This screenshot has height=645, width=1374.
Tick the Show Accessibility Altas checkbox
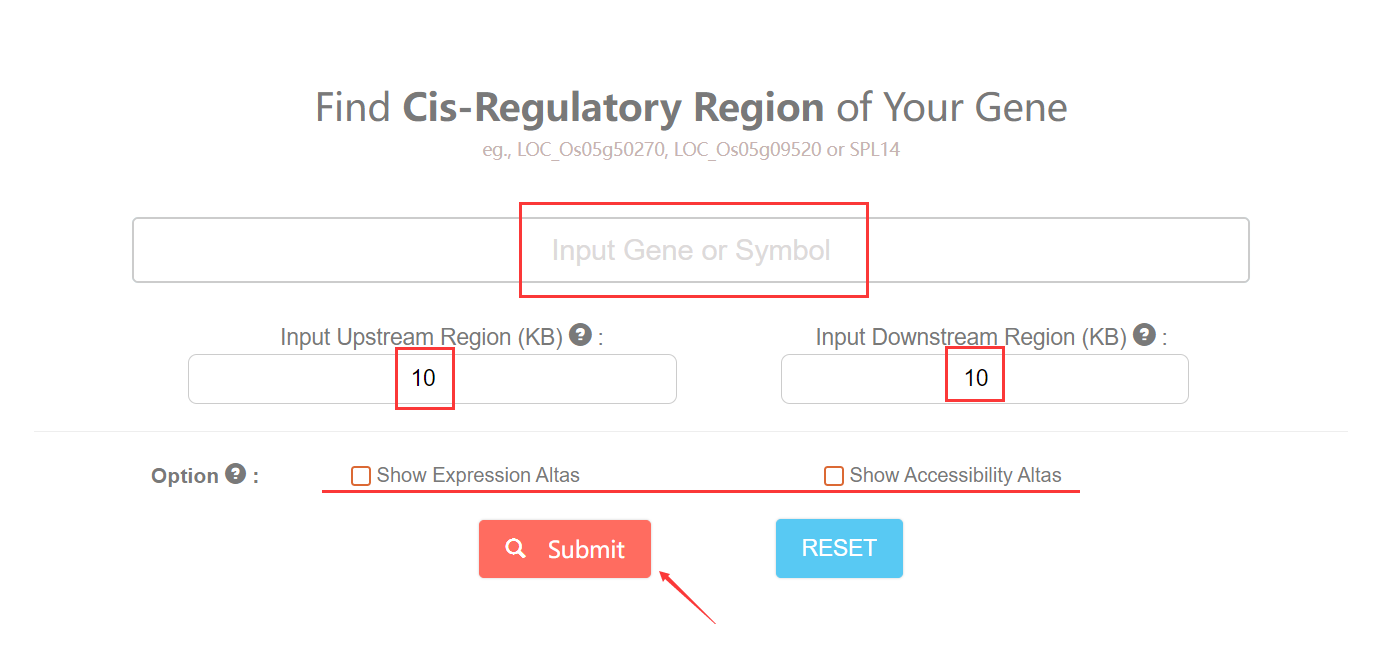[x=833, y=476]
